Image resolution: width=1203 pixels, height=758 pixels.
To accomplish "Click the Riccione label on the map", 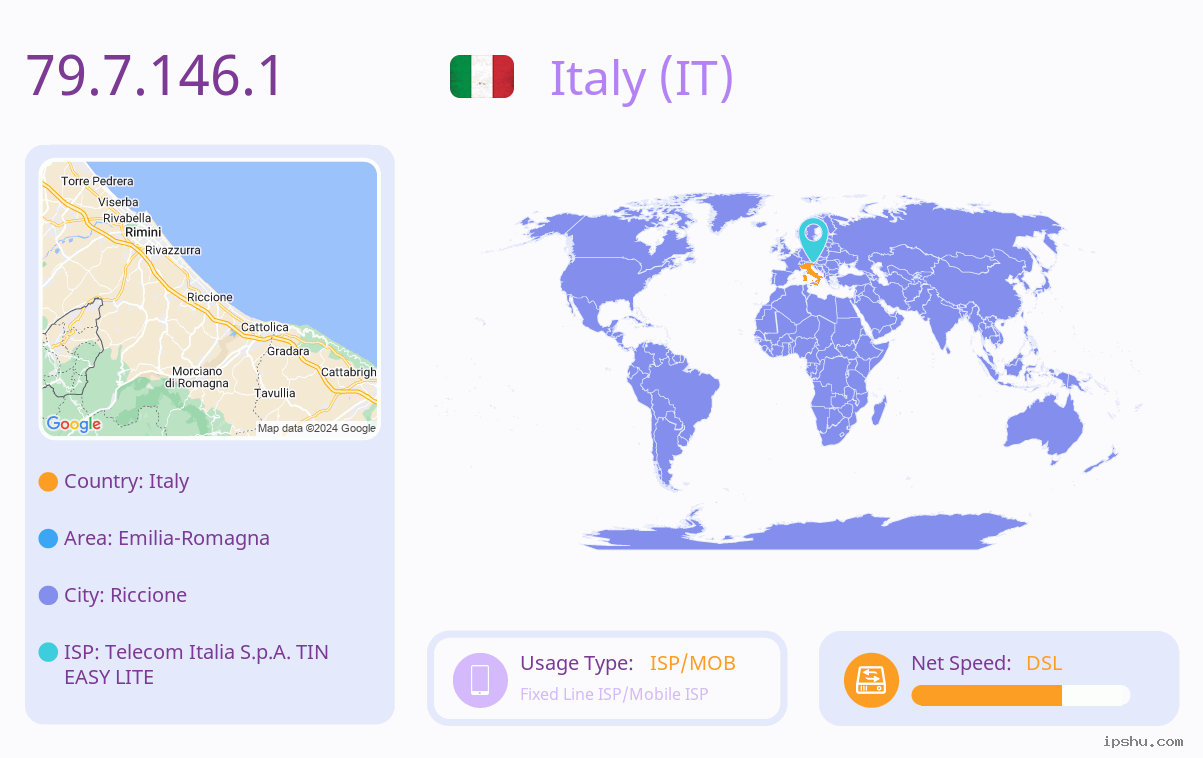I will click(x=210, y=297).
